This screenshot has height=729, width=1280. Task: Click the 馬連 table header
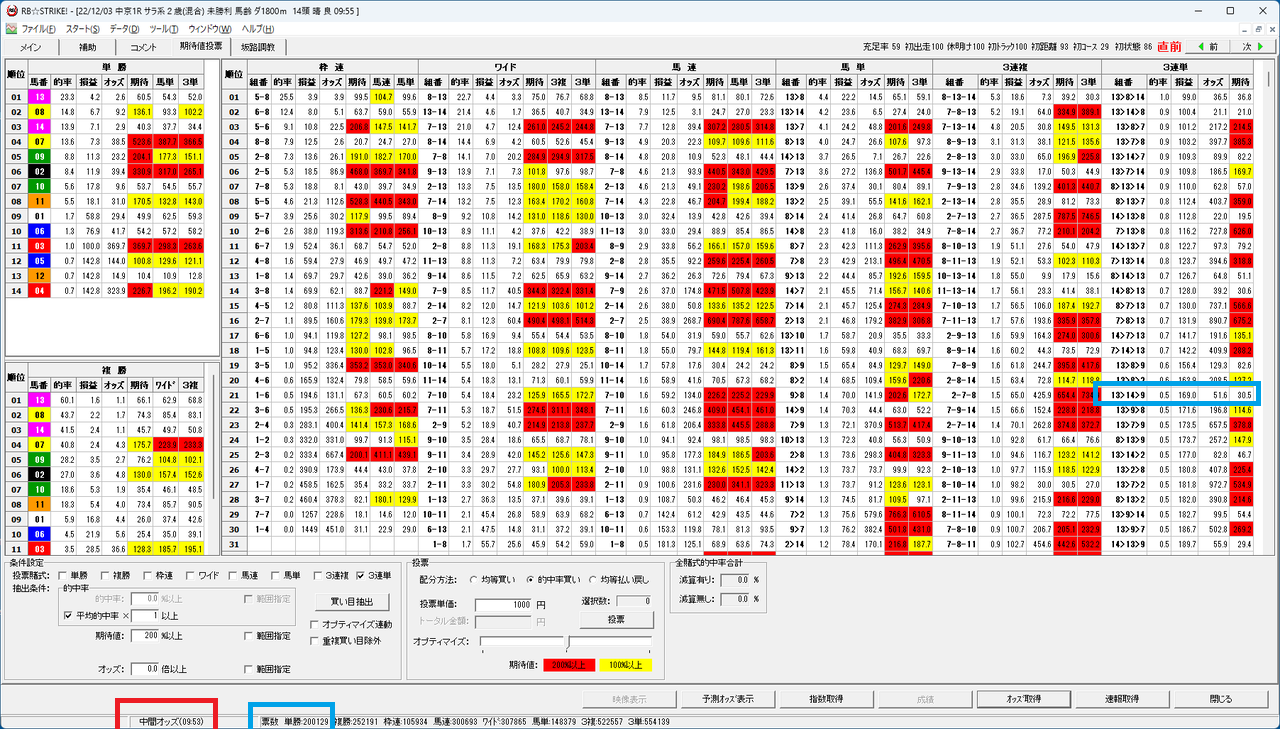tap(686, 66)
